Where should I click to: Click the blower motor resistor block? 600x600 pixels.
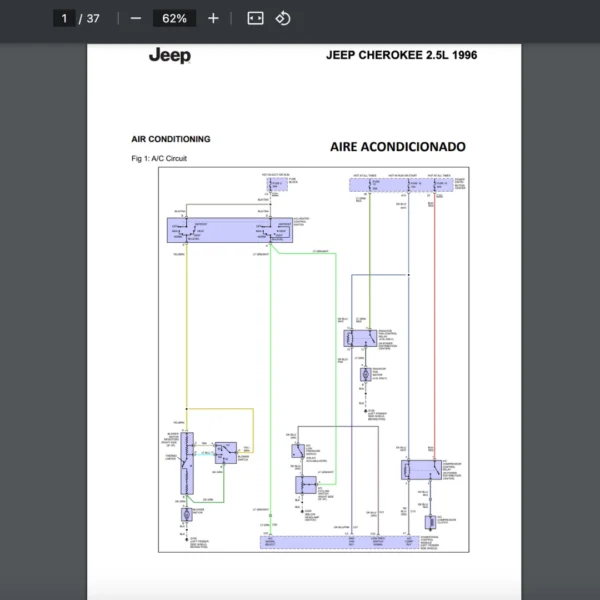pyautogui.click(x=185, y=463)
